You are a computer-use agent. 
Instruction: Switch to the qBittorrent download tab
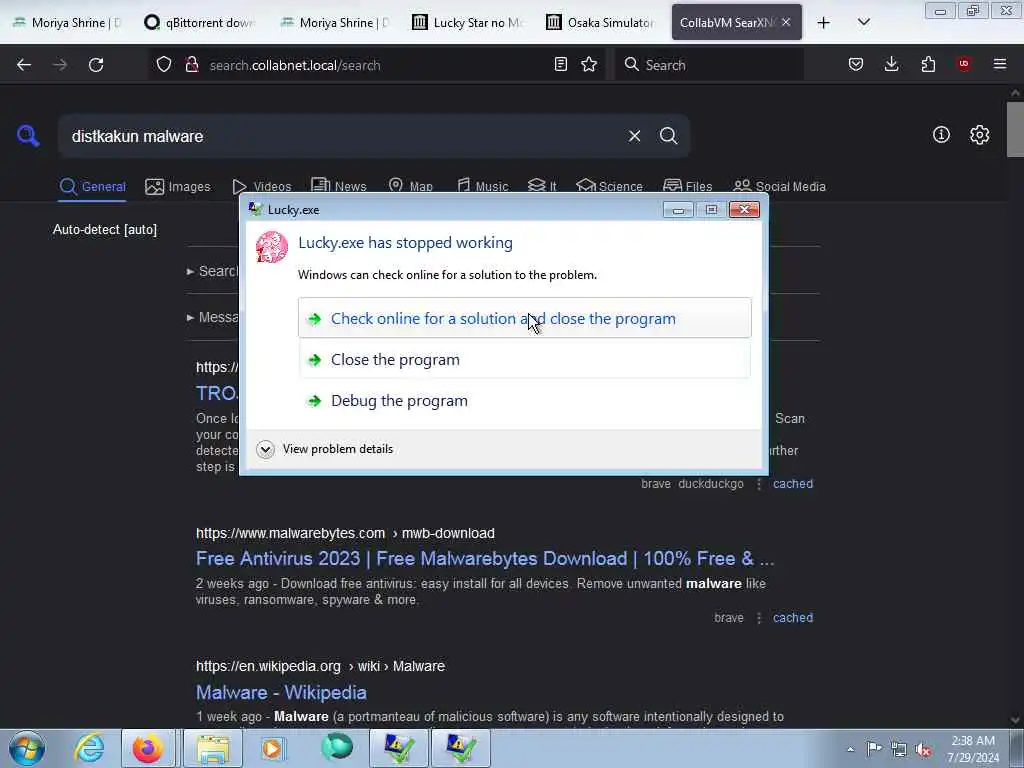point(199,23)
